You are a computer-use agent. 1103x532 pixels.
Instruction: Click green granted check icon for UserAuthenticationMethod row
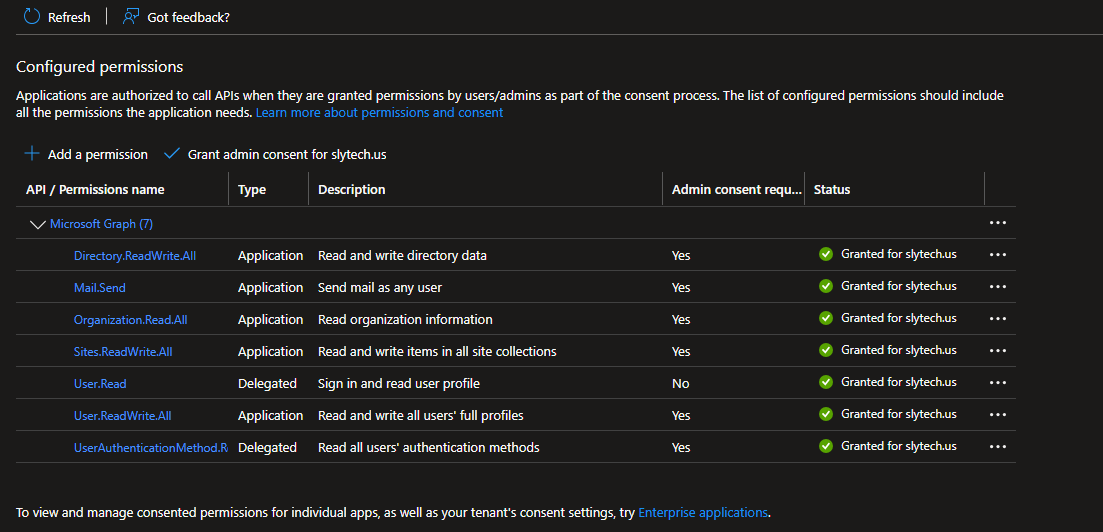coord(826,445)
